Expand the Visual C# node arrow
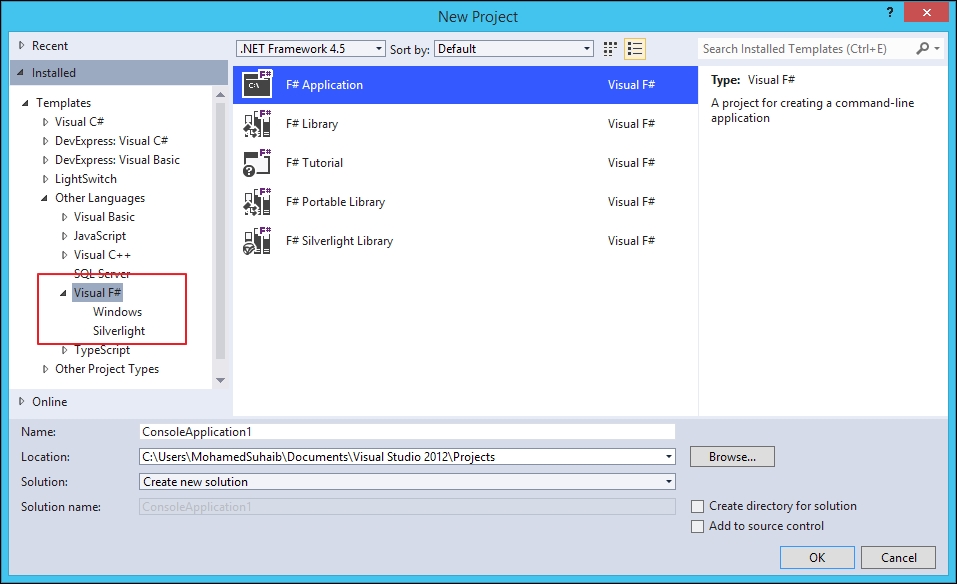 pyautogui.click(x=45, y=121)
